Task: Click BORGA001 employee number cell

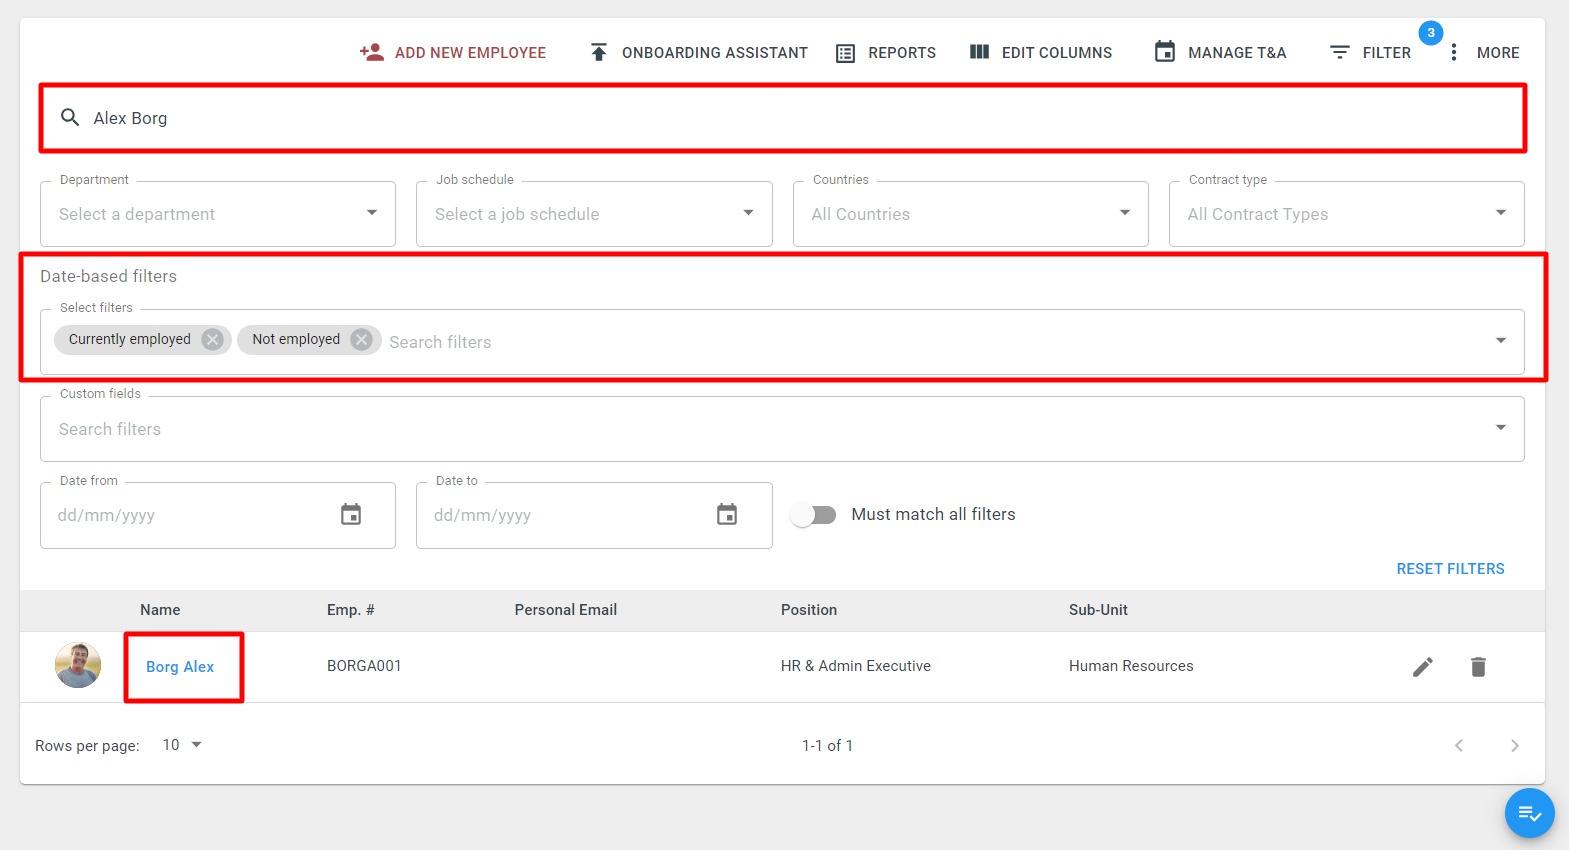Action: click(364, 666)
